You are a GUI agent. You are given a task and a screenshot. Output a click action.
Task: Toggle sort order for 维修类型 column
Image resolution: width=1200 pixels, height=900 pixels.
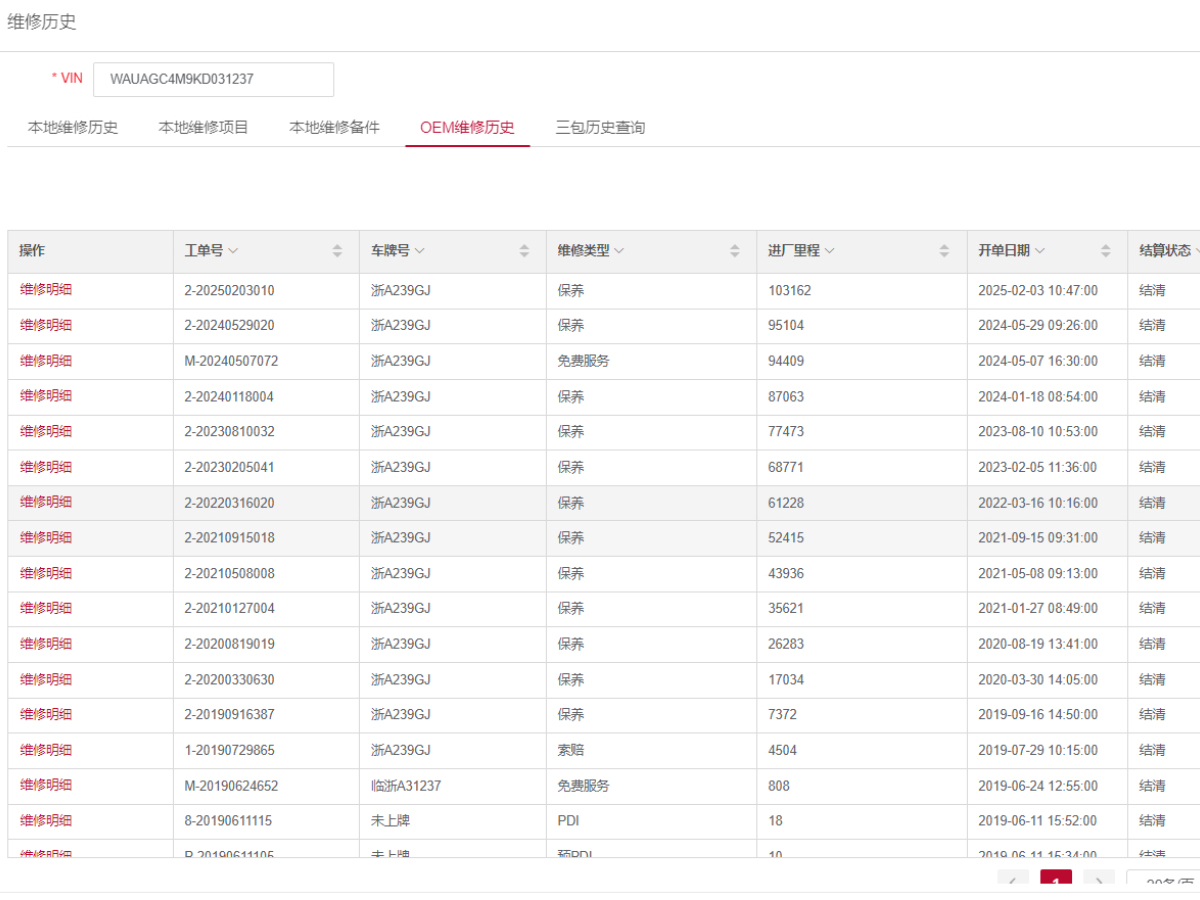coord(735,251)
